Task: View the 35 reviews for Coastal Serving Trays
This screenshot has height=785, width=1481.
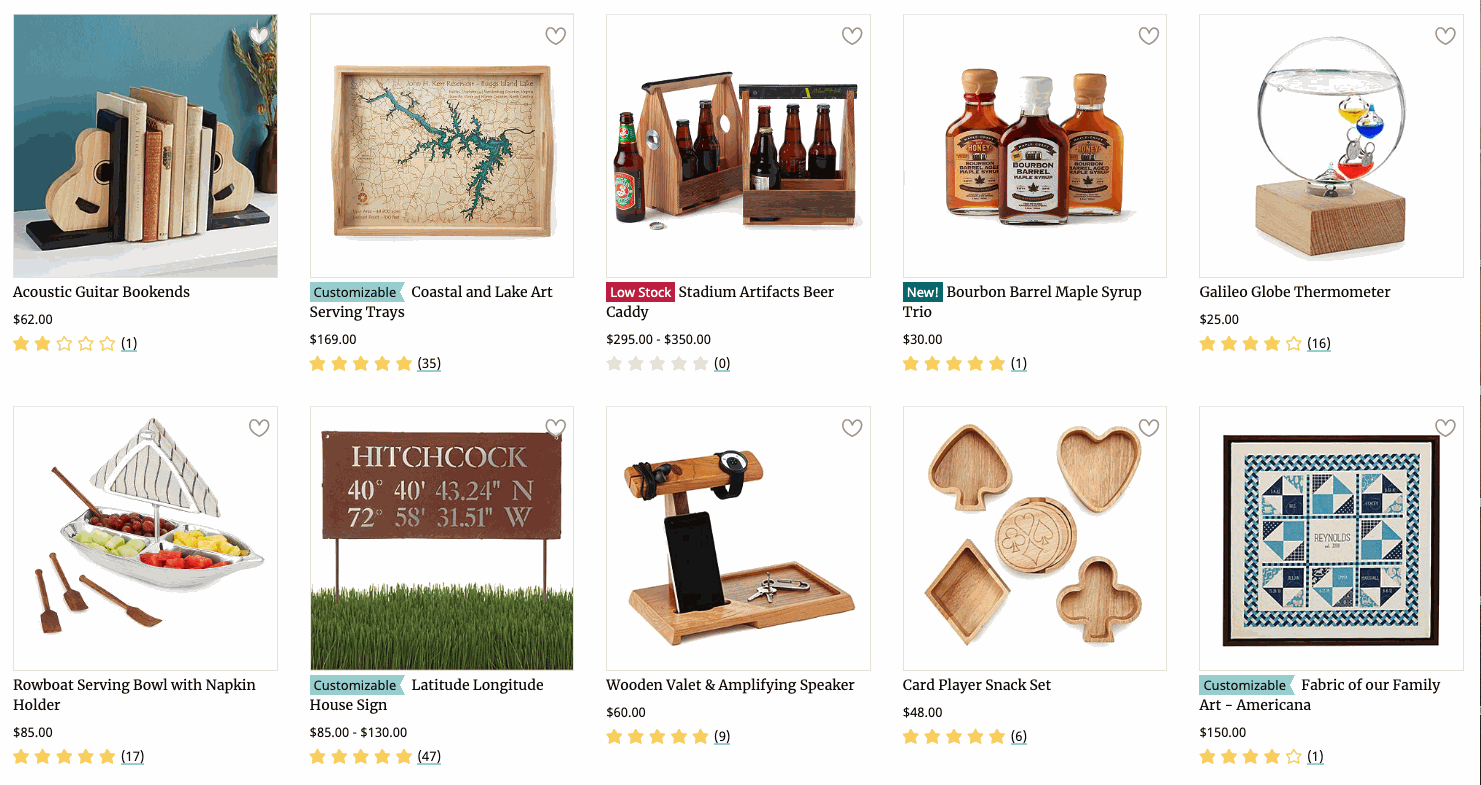Action: pyautogui.click(x=429, y=363)
